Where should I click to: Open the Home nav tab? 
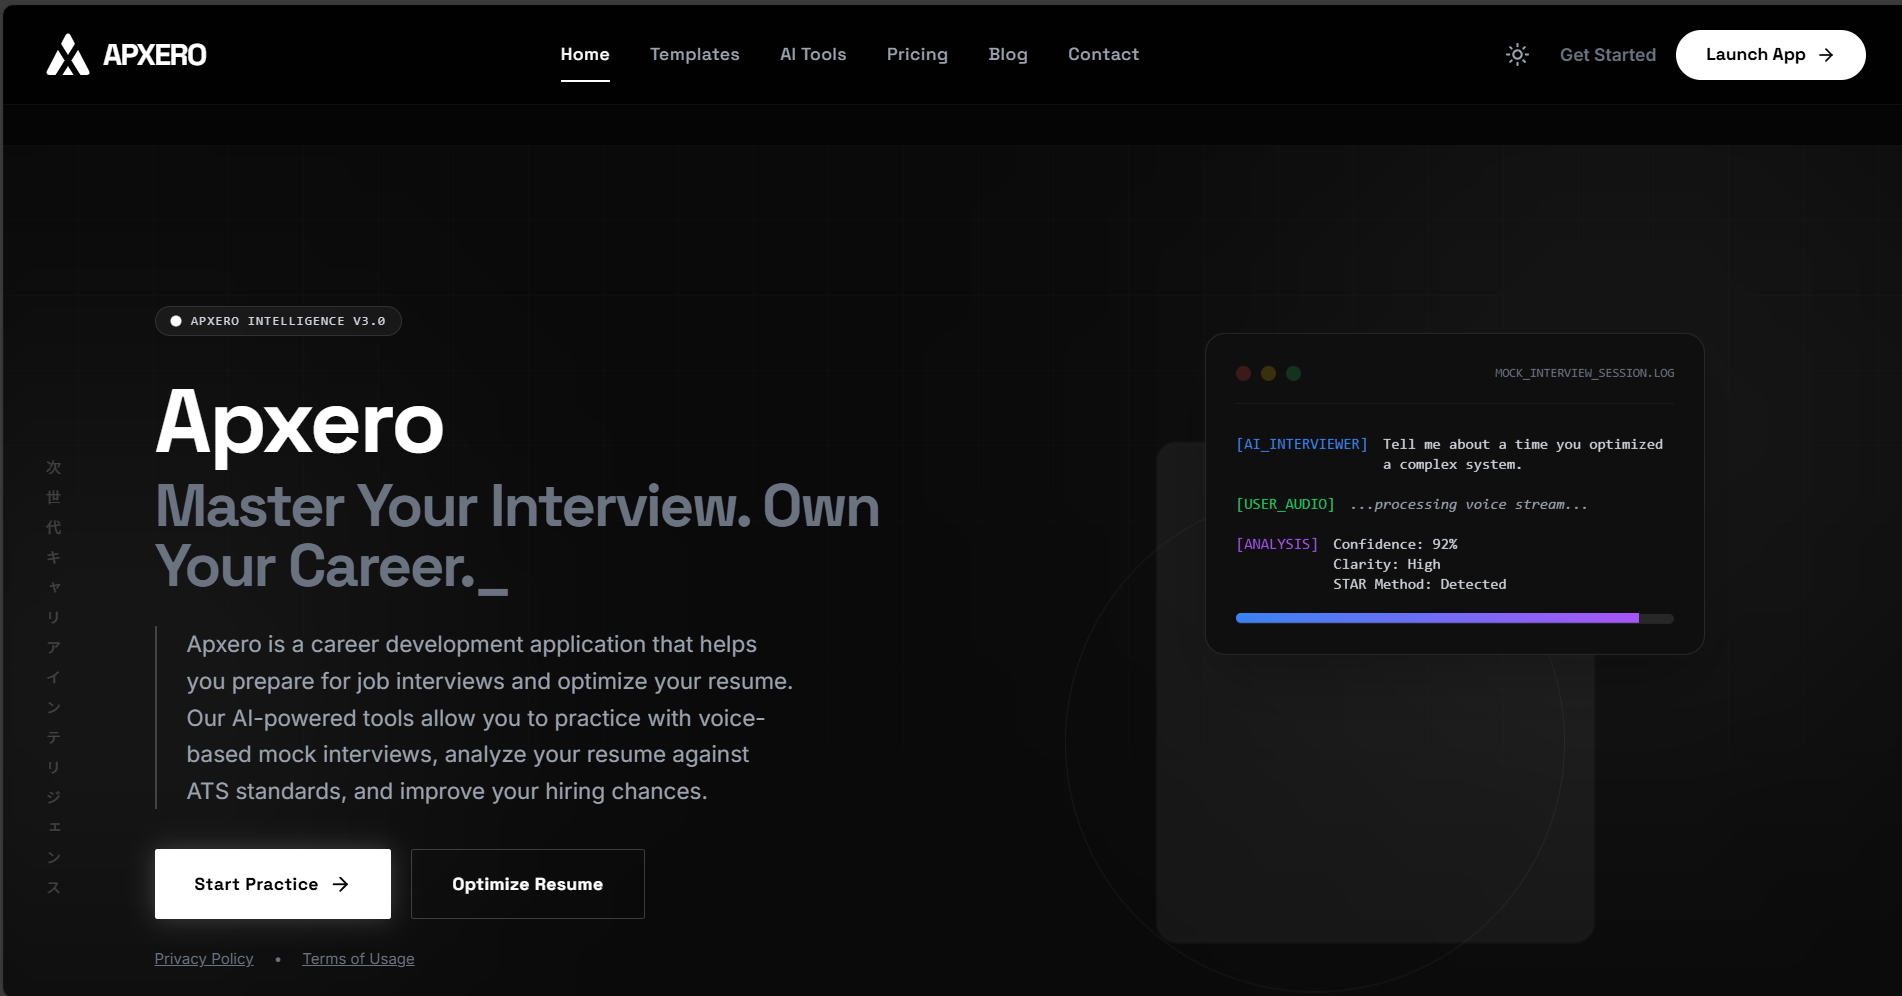pyautogui.click(x=585, y=54)
